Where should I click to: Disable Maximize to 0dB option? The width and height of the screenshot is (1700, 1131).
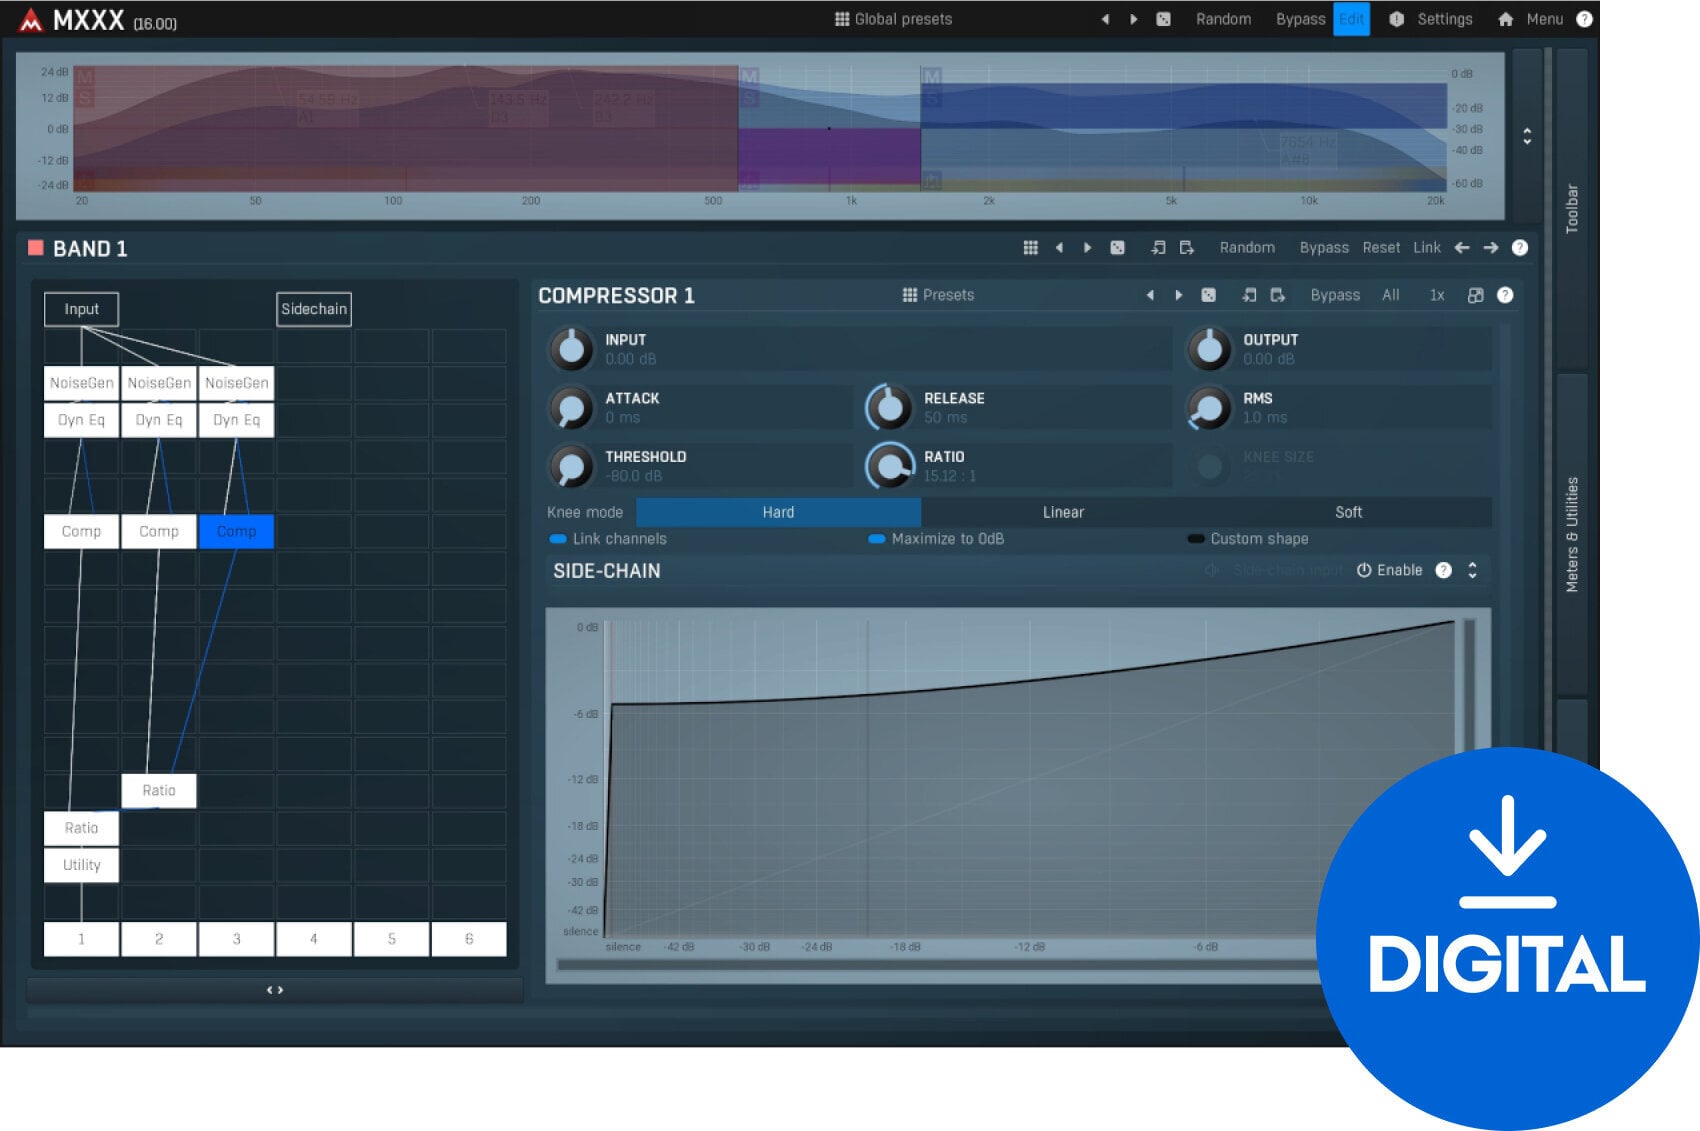coord(877,538)
